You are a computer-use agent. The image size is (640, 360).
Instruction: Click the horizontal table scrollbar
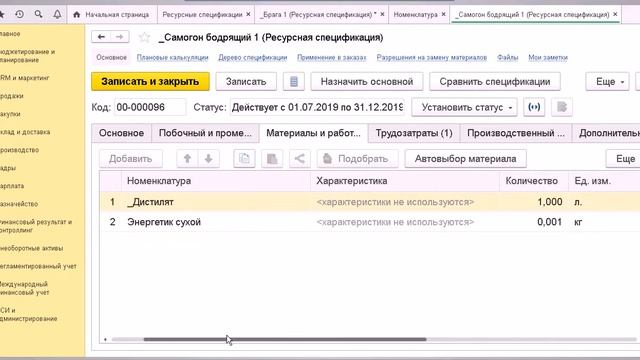point(285,339)
